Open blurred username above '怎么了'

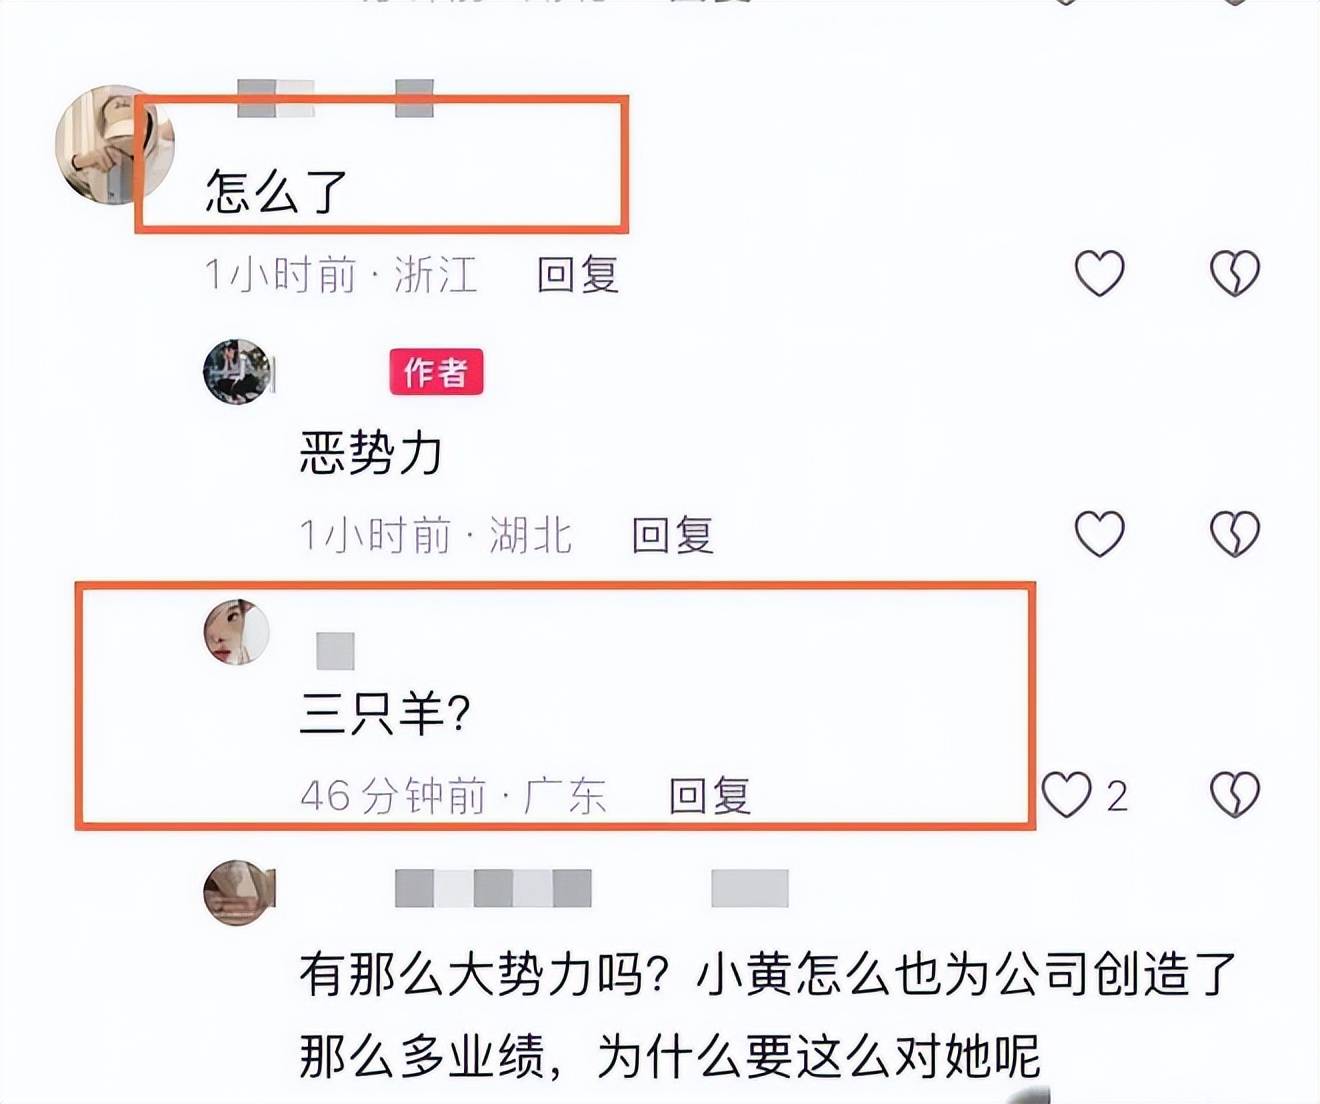tap(335, 99)
